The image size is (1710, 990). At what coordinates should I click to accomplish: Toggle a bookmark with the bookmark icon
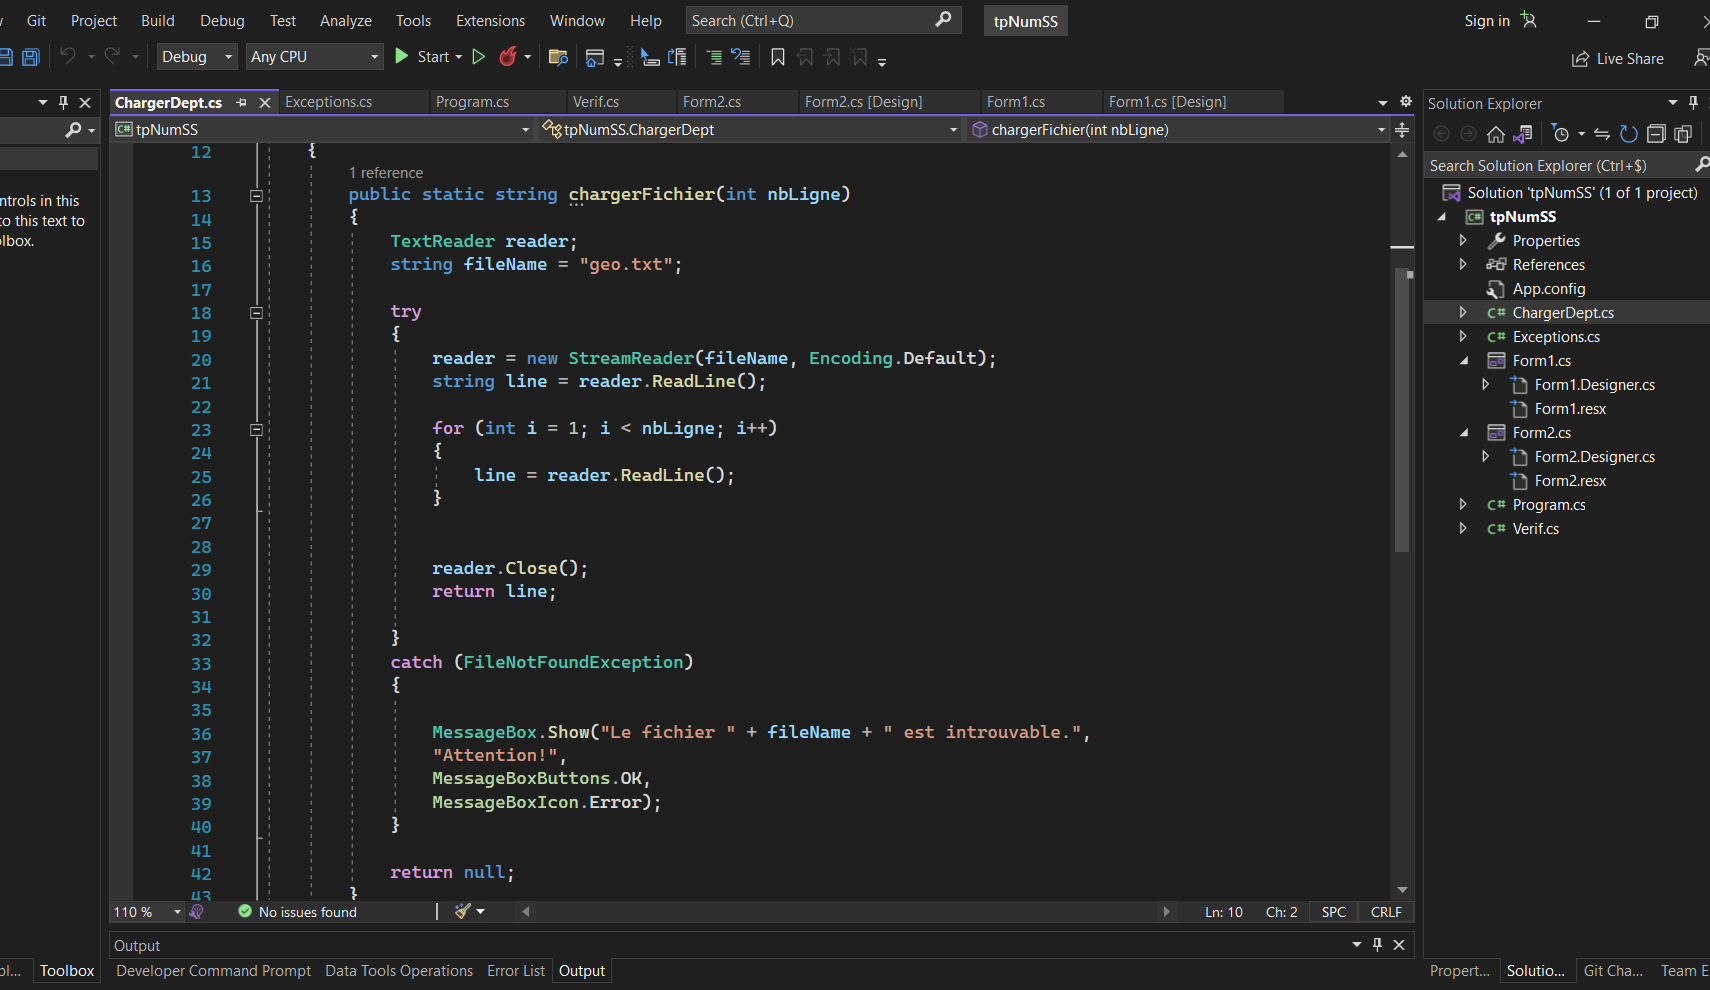pos(778,57)
